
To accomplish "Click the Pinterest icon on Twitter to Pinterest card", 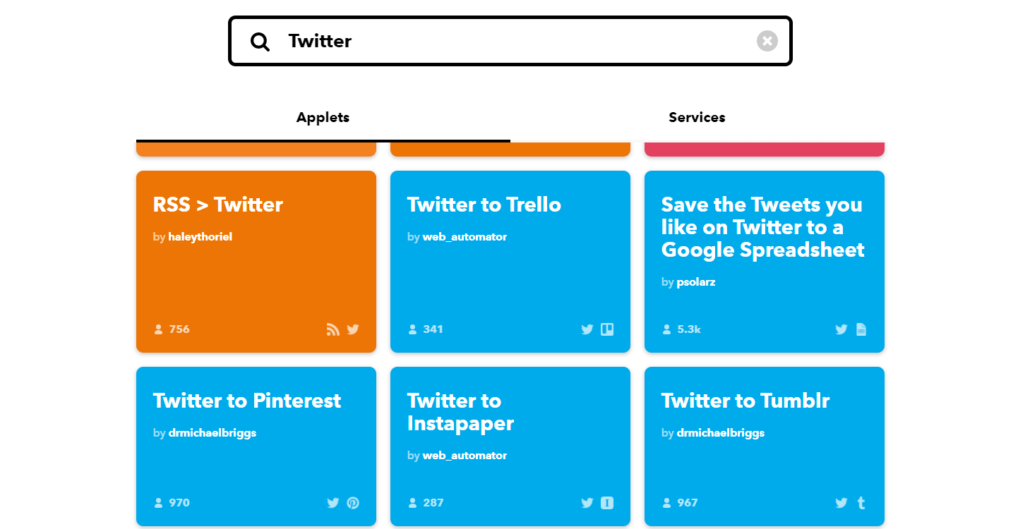I will coord(353,503).
